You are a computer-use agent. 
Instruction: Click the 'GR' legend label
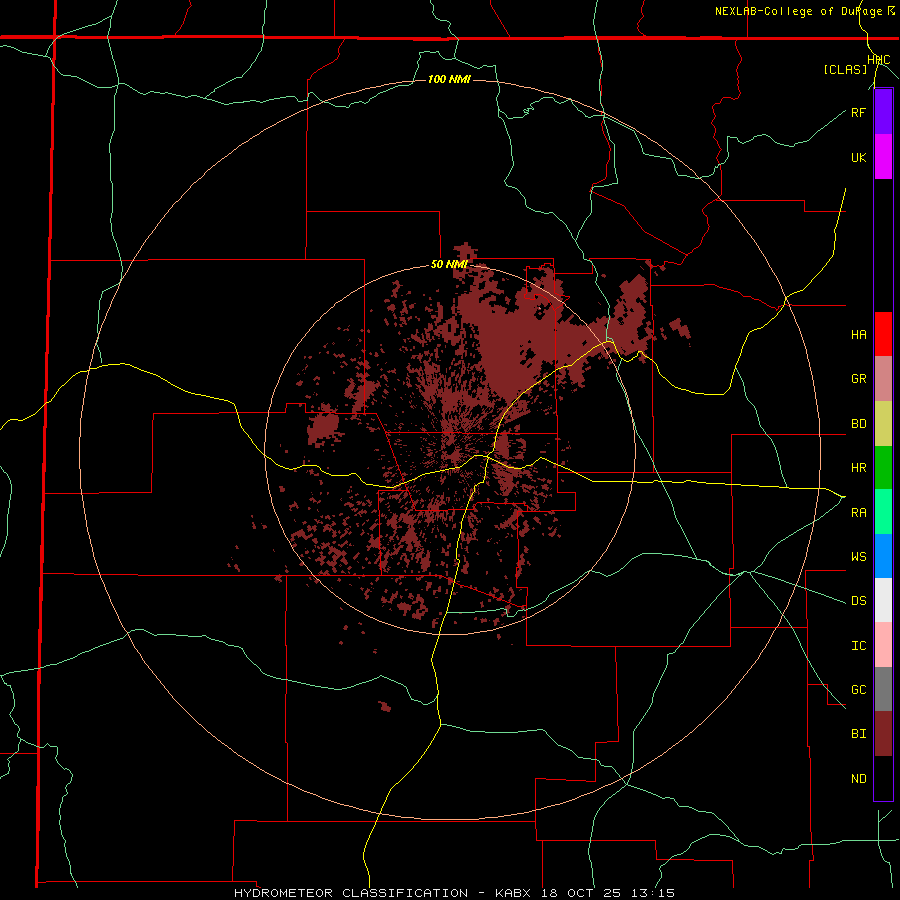coord(858,379)
